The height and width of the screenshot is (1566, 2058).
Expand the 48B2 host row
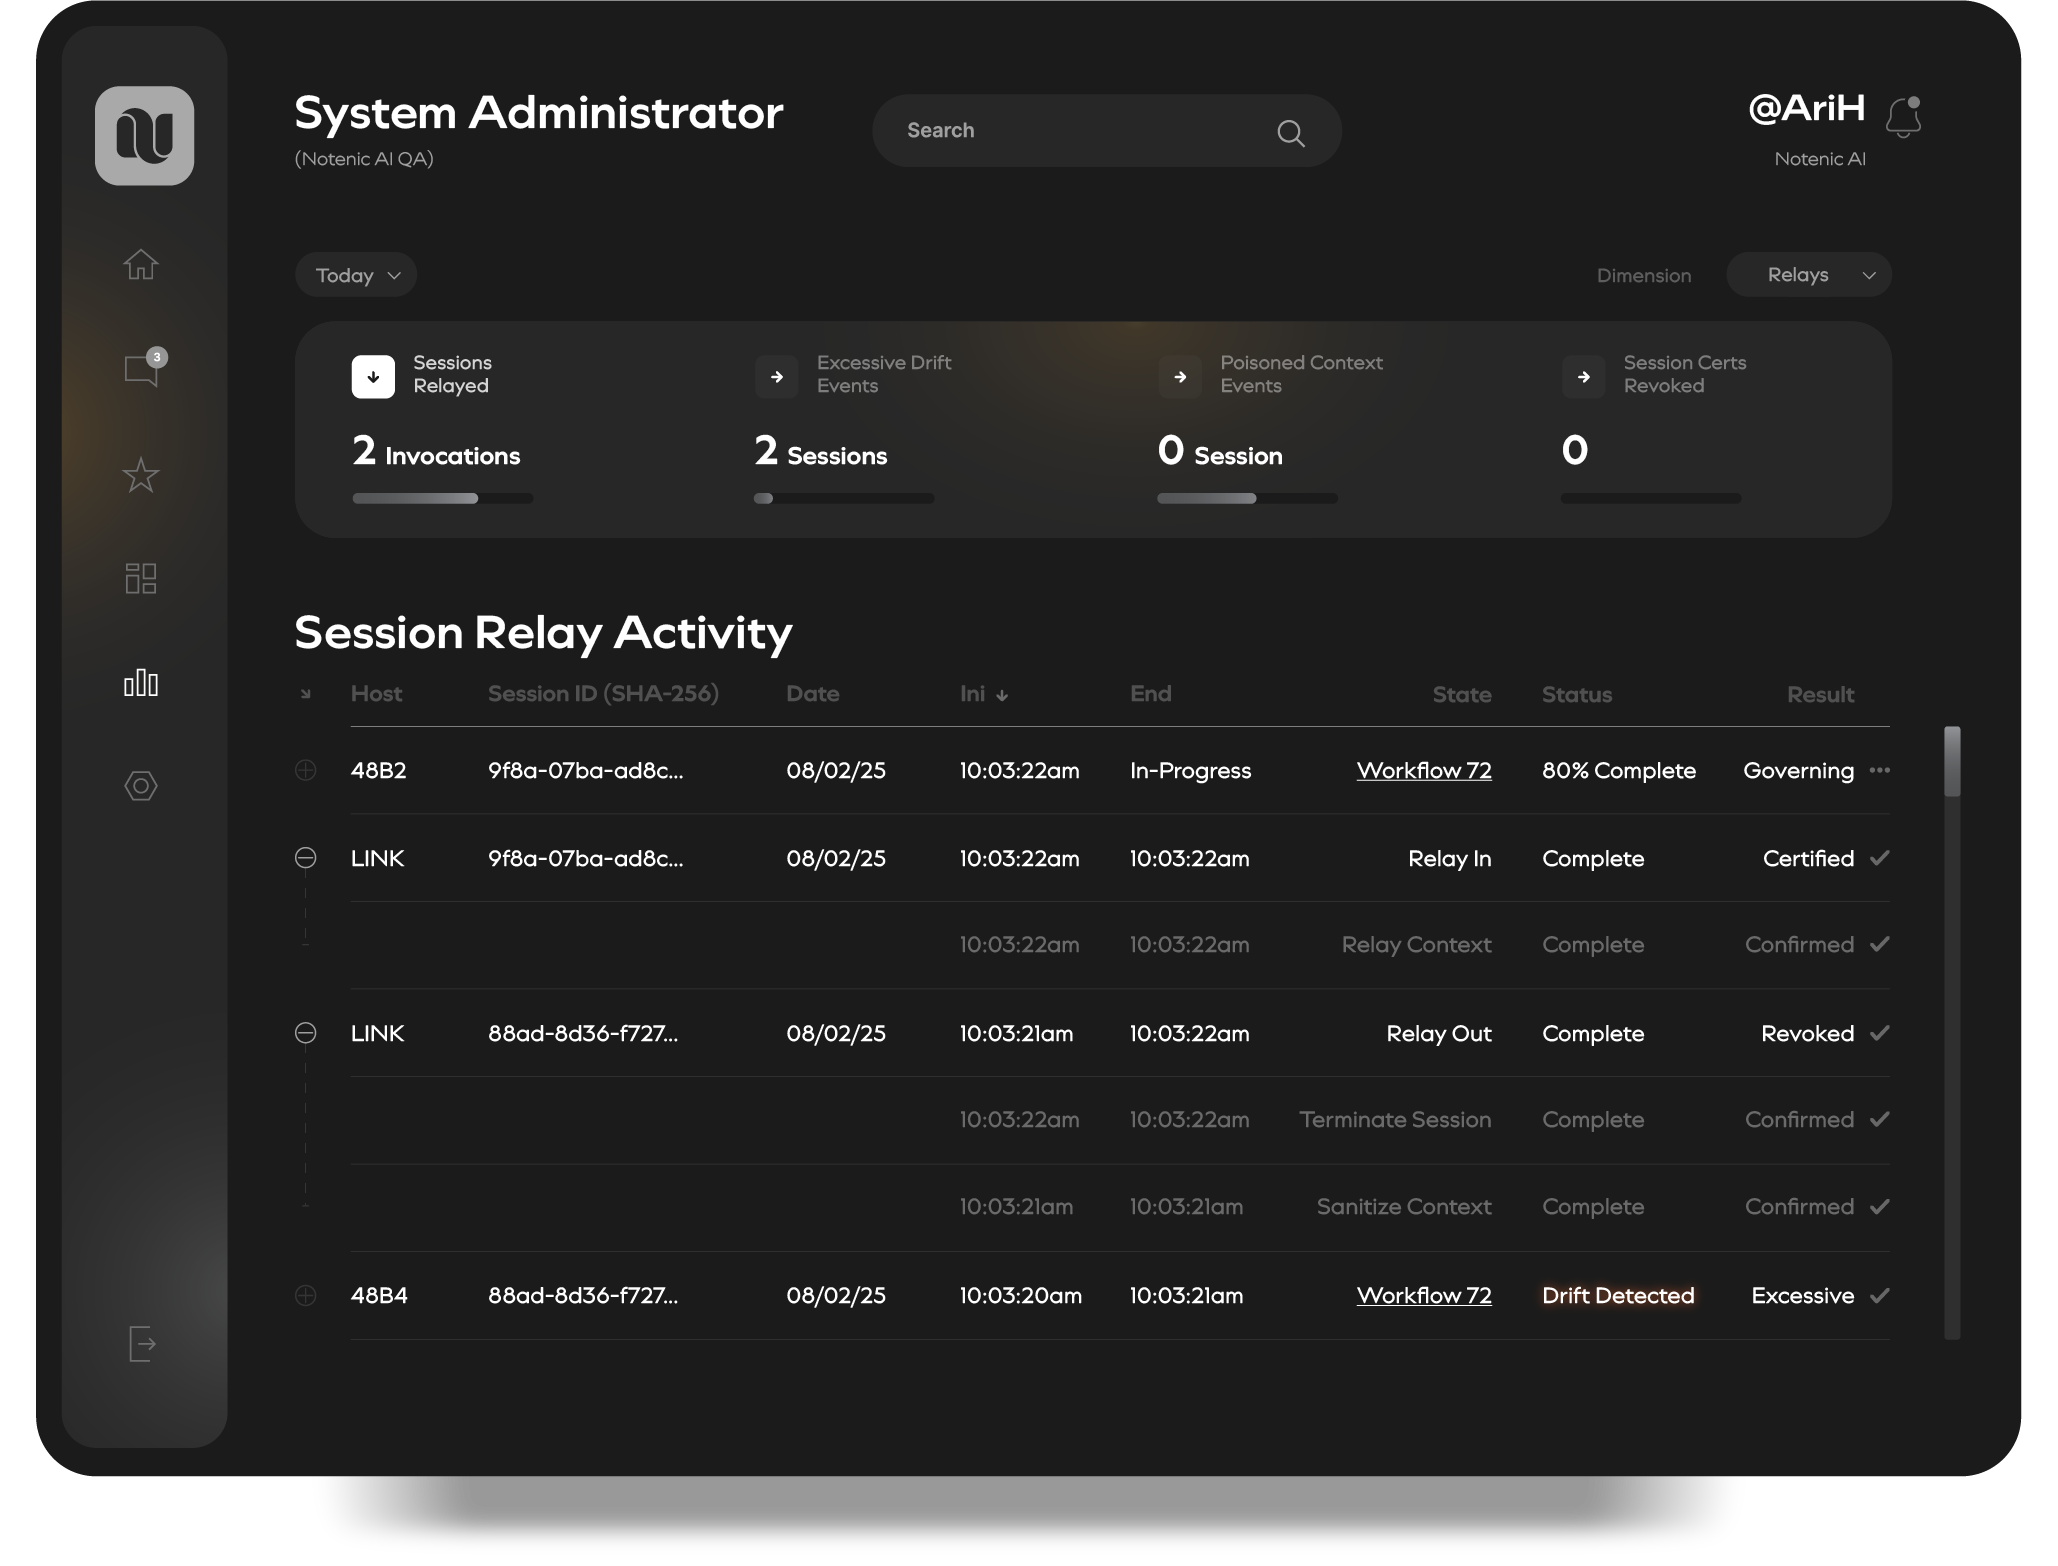pyautogui.click(x=306, y=770)
